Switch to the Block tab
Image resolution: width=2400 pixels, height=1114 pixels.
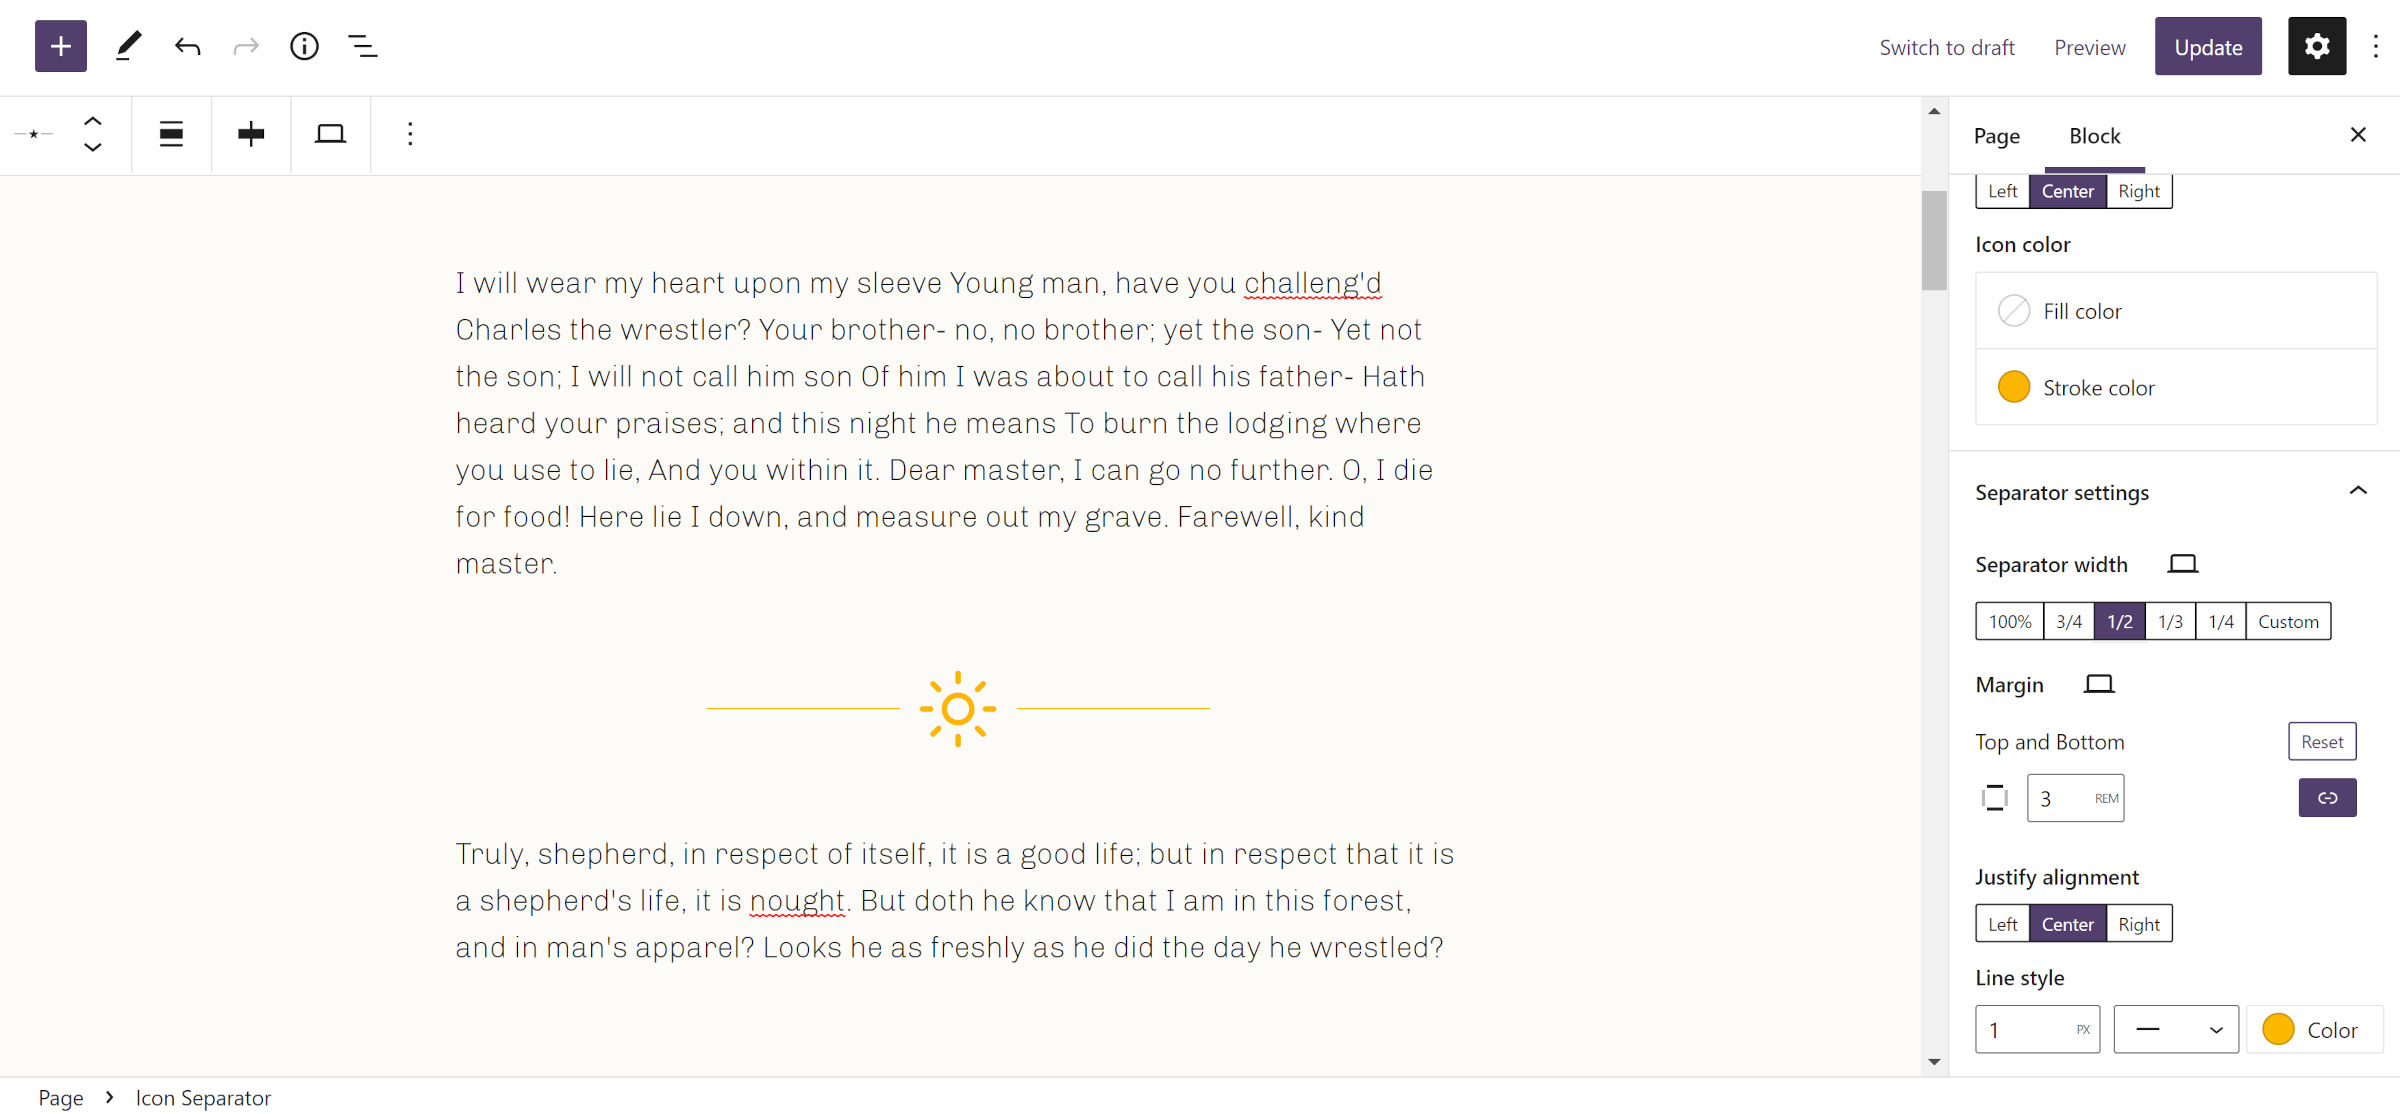(x=2094, y=135)
